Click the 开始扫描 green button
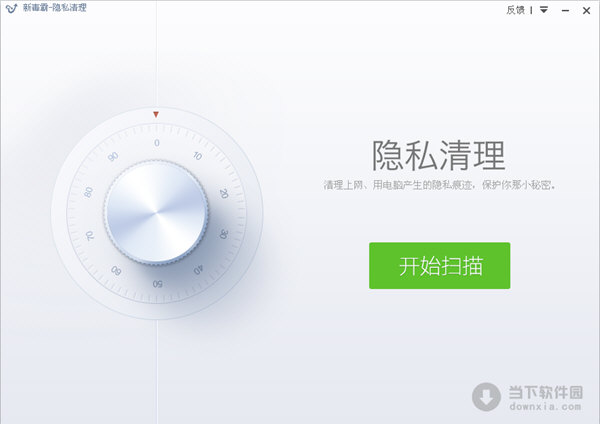The image size is (600, 424). tap(439, 266)
